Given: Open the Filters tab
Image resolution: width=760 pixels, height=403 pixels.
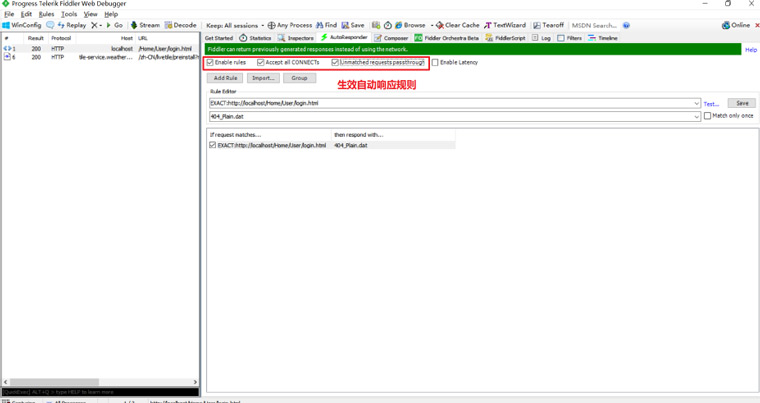Looking at the screenshot, I should tap(570, 38).
